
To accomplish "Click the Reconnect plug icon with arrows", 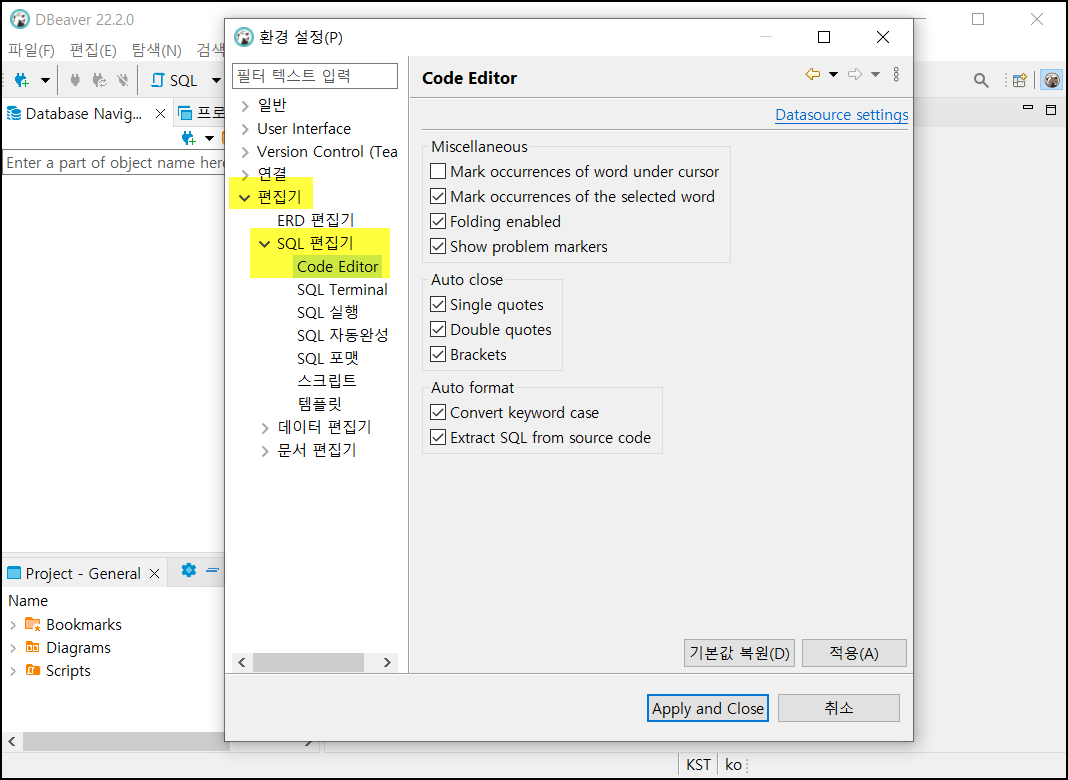I will click(x=99, y=80).
